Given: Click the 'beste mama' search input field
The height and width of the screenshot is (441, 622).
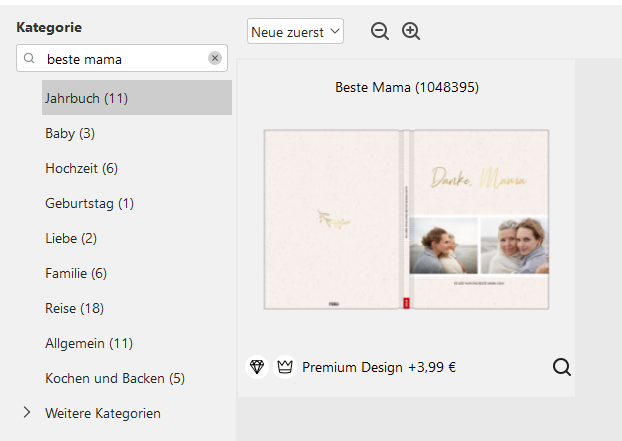Looking at the screenshot, I should 120,59.
